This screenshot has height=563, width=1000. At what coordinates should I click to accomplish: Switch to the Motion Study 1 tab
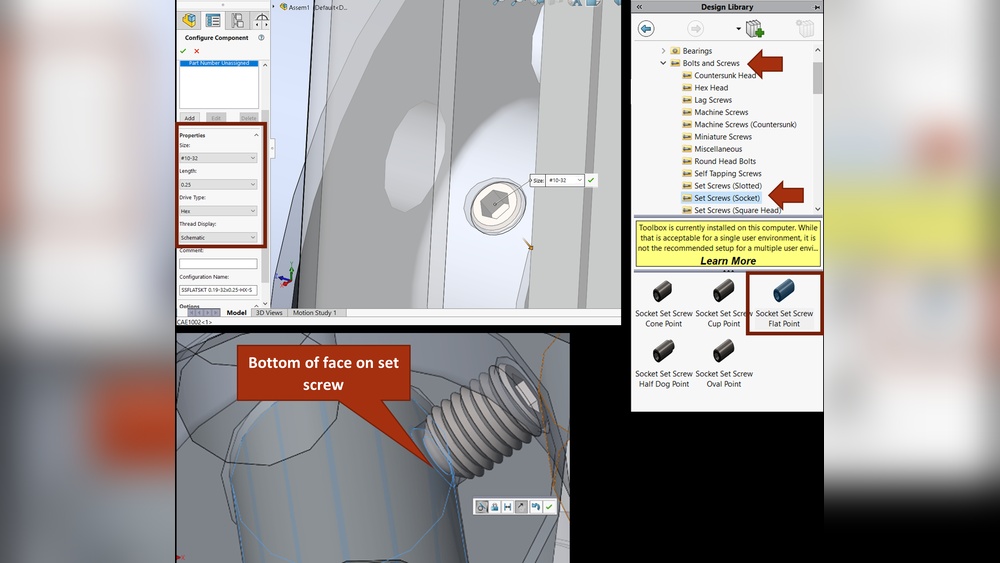(314, 312)
